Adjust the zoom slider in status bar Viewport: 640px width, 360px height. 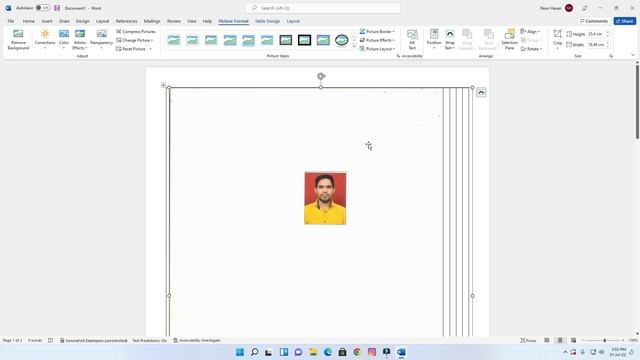pos(604,340)
